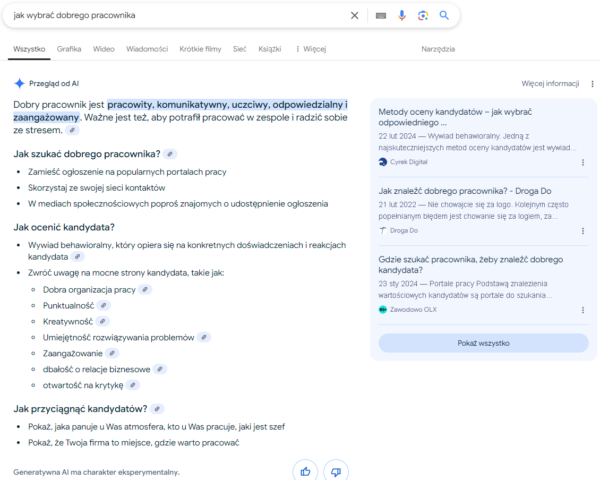
Task: Click link icon beside 'Jak szukać dobrego pracownika?'
Action: pos(170,154)
